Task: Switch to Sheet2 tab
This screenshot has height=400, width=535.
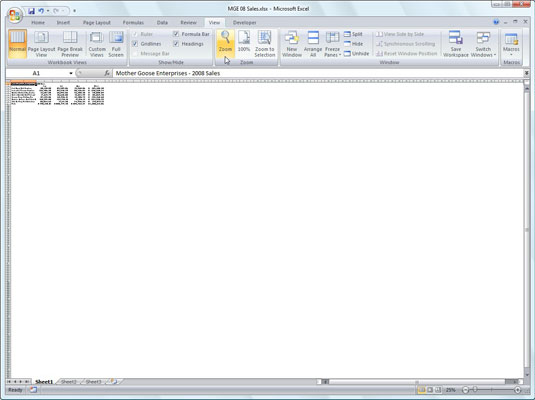Action: pyautogui.click(x=69, y=382)
